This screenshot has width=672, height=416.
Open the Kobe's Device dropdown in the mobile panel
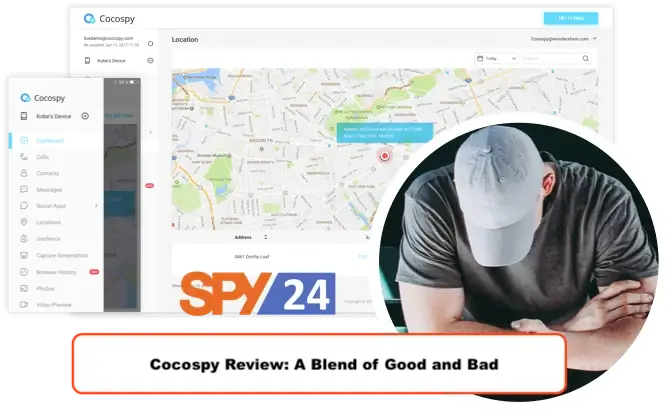pyautogui.click(x=85, y=116)
